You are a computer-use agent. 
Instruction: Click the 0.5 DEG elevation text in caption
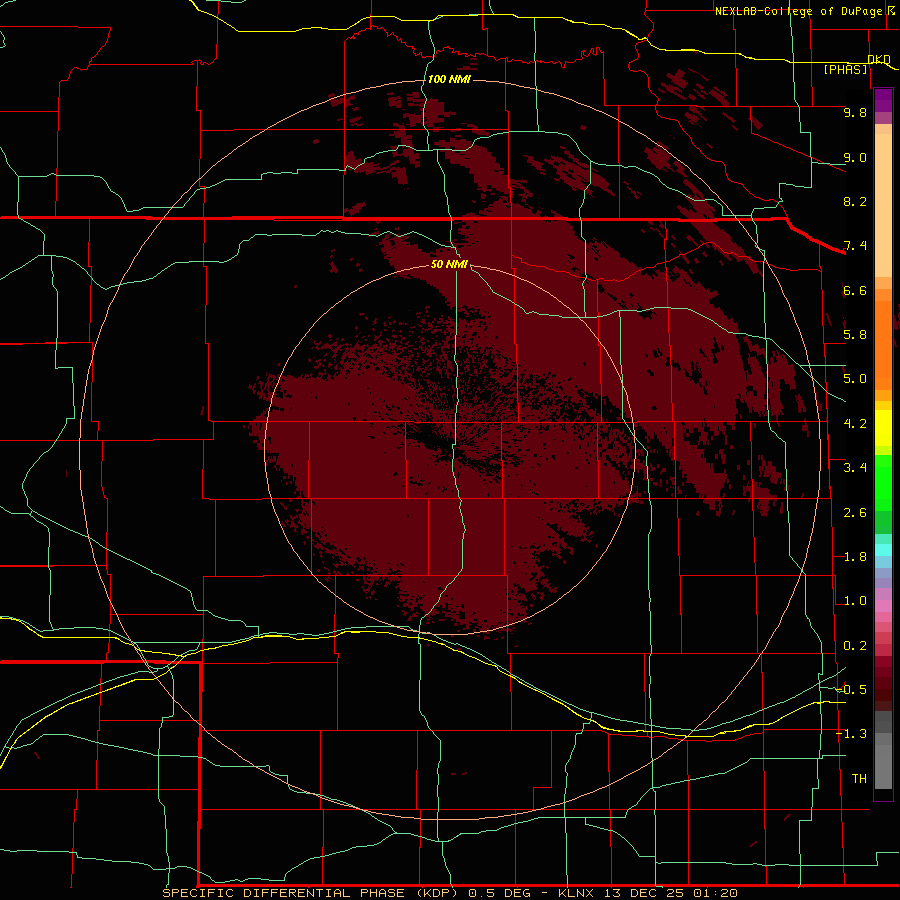click(x=501, y=893)
